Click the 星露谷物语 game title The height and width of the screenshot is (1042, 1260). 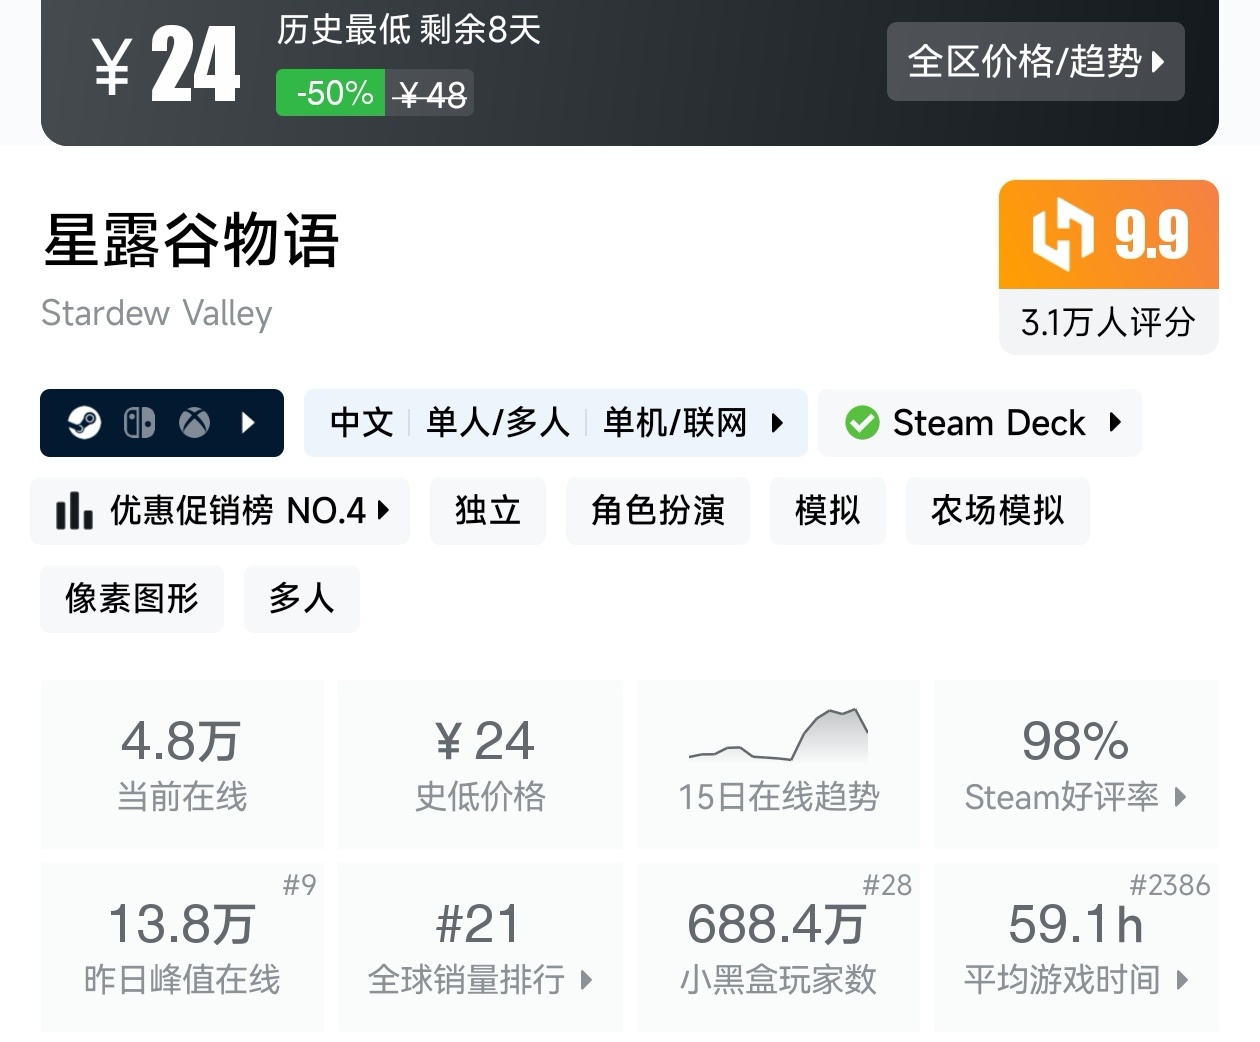[191, 241]
